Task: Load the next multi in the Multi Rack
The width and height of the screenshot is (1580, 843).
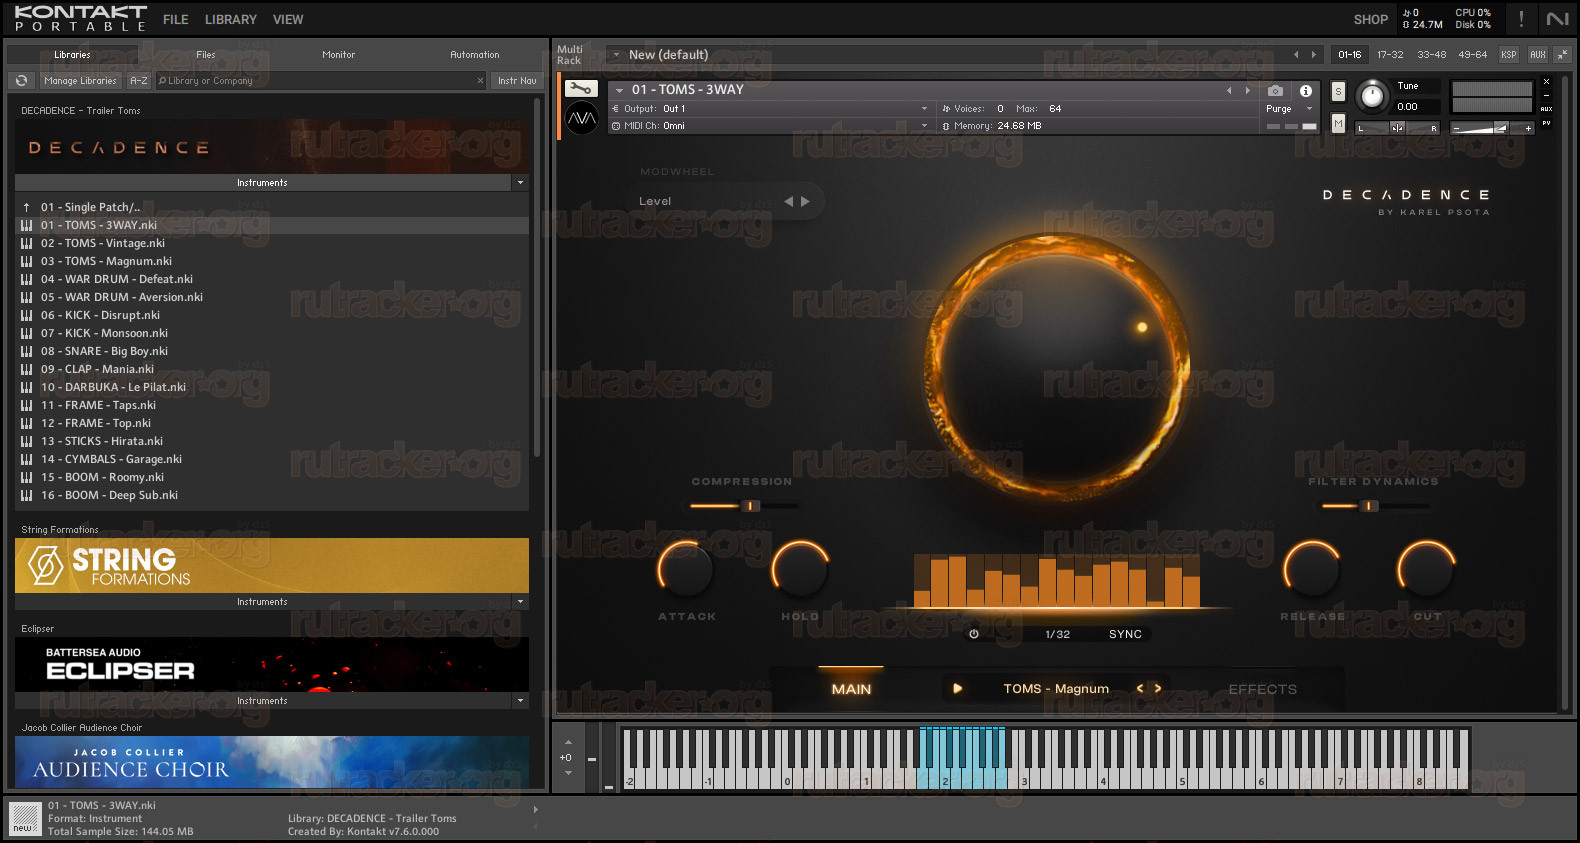Action: pos(1314,55)
